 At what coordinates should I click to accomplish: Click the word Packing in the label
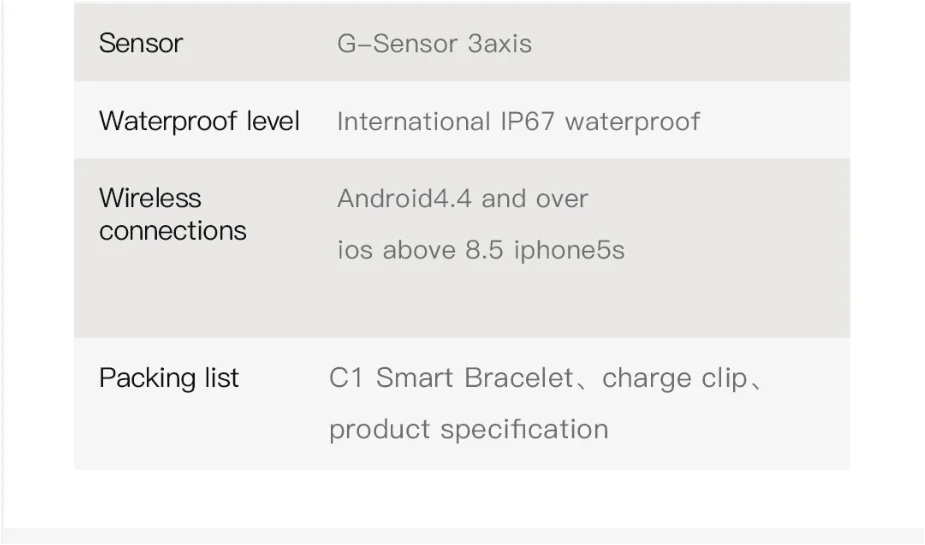(147, 378)
